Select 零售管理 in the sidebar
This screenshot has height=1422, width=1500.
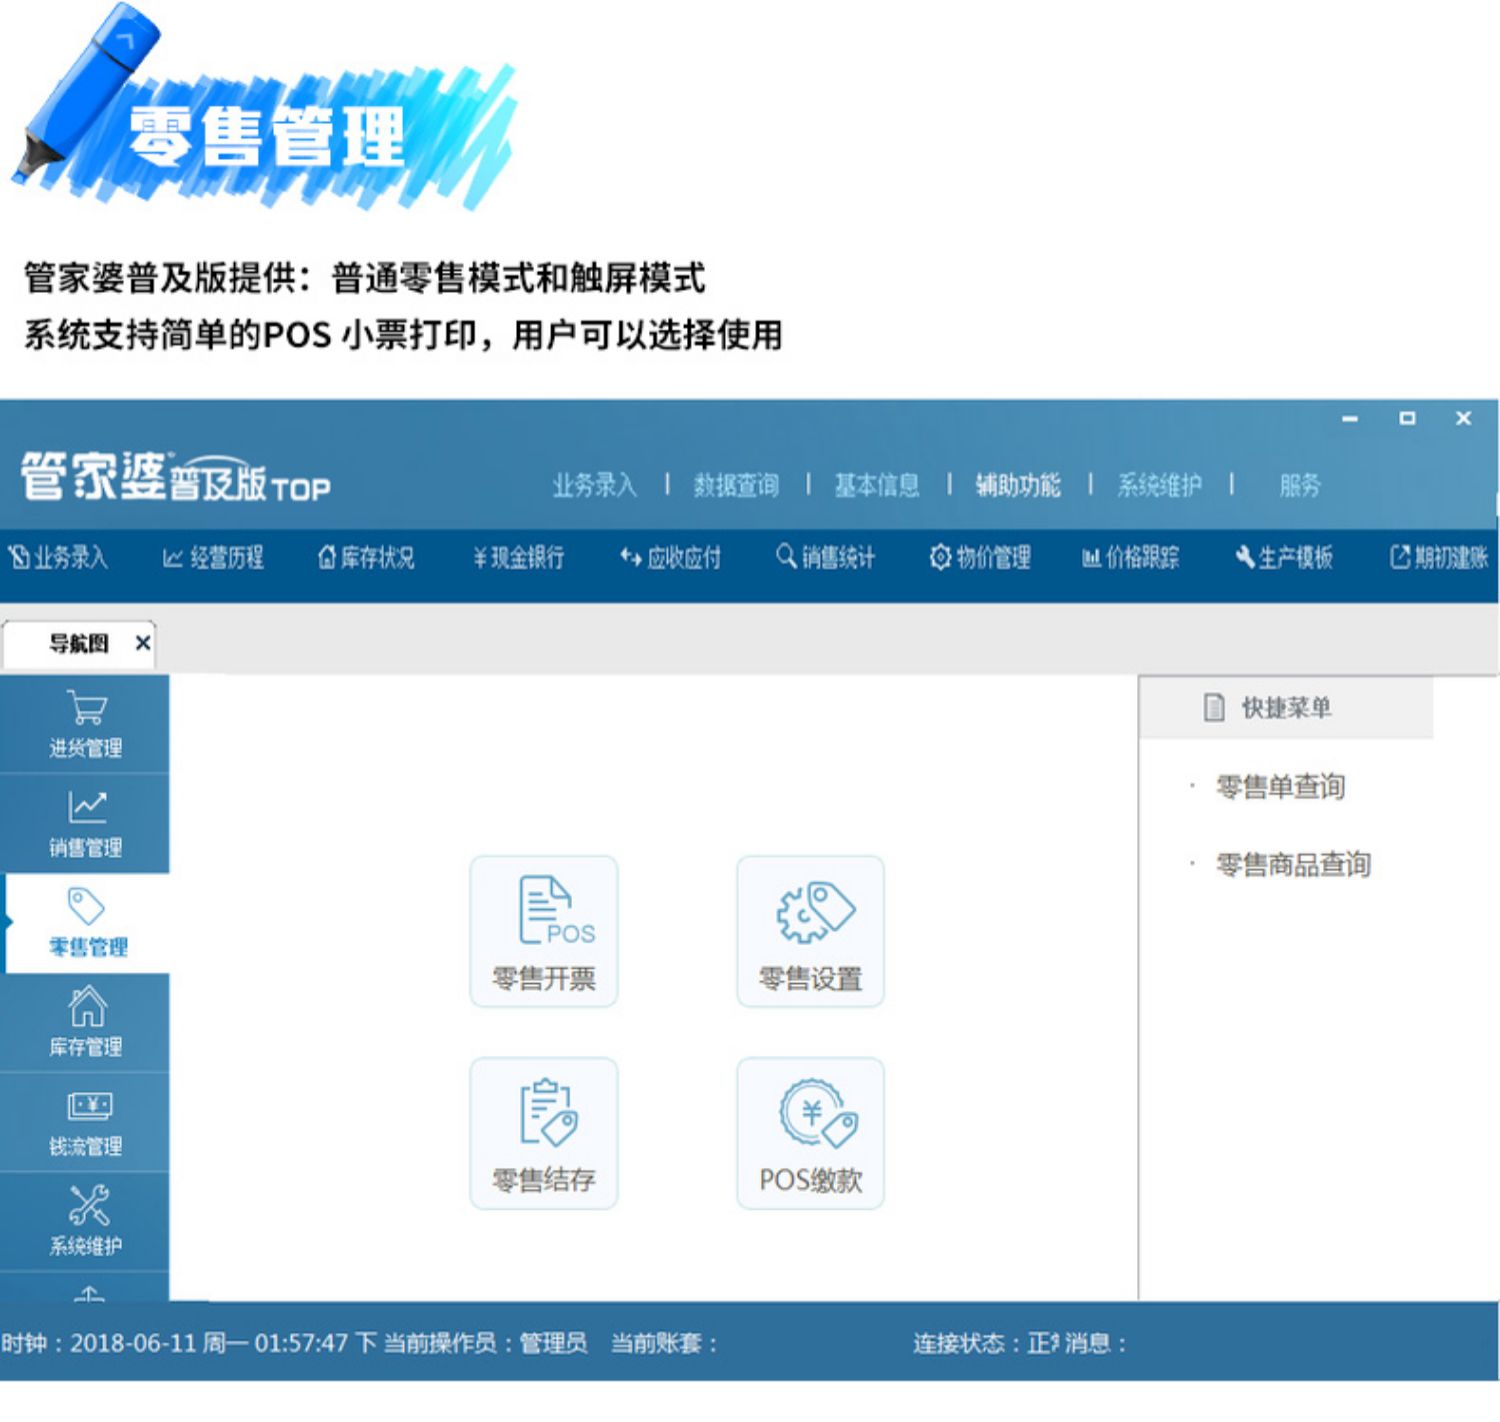click(87, 923)
